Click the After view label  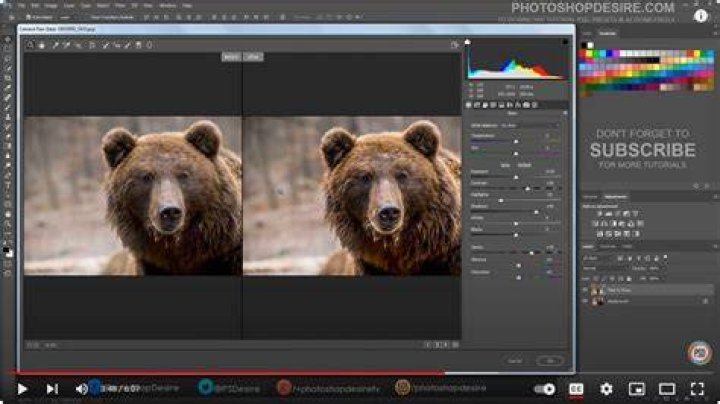(x=253, y=57)
